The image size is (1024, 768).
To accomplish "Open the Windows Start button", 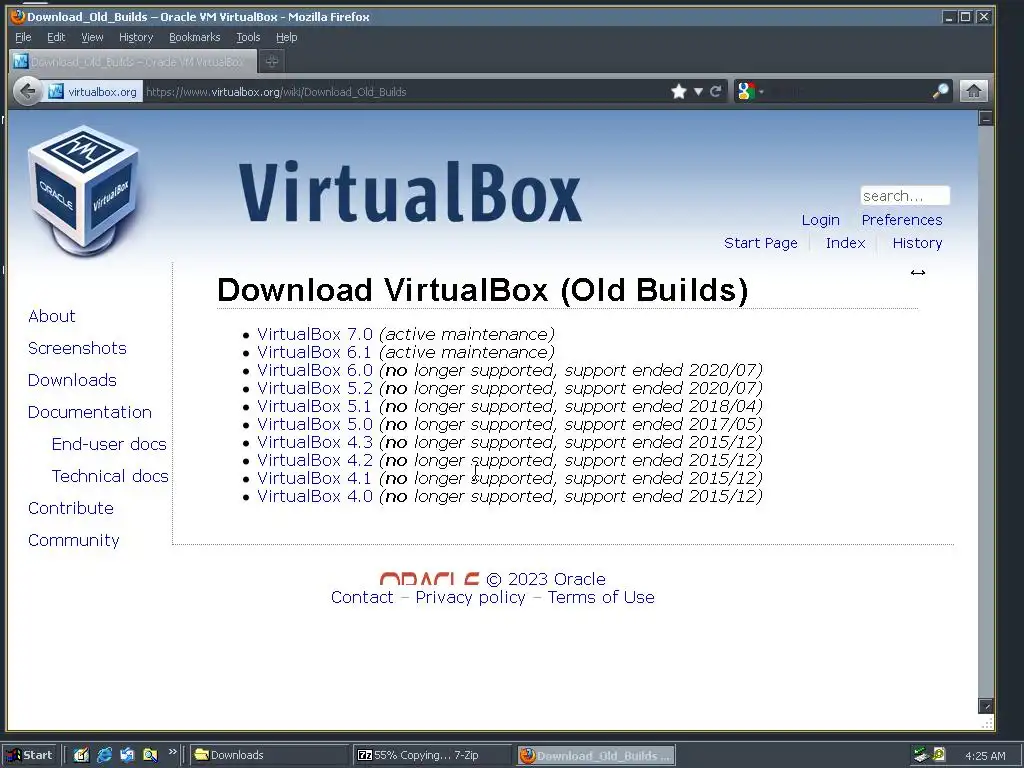I will [x=30, y=755].
